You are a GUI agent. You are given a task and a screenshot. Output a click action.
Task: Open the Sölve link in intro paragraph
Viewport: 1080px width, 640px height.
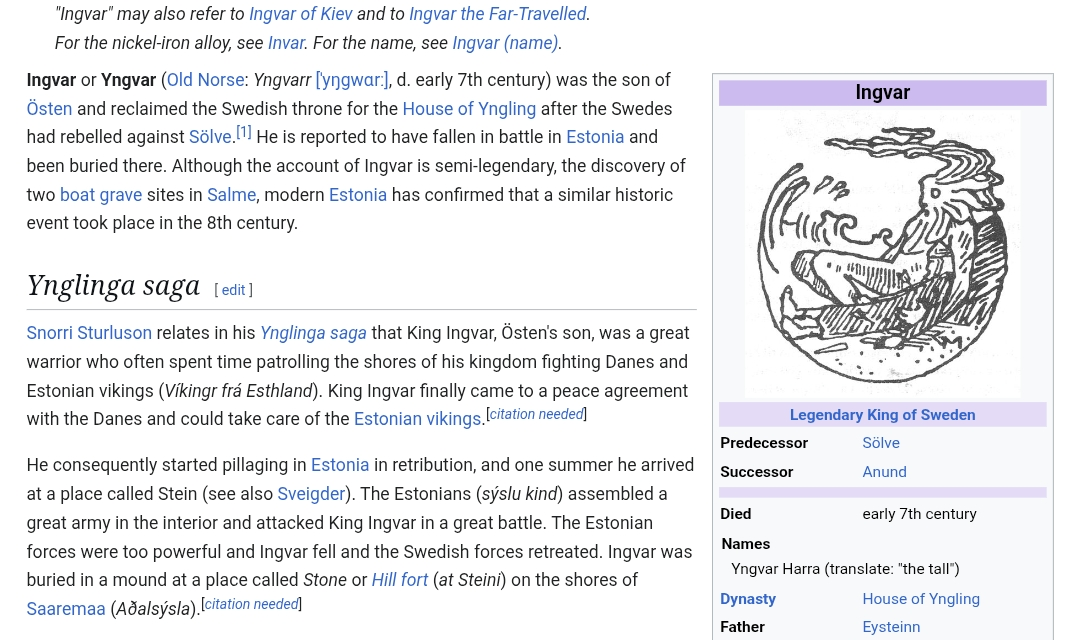(x=210, y=137)
